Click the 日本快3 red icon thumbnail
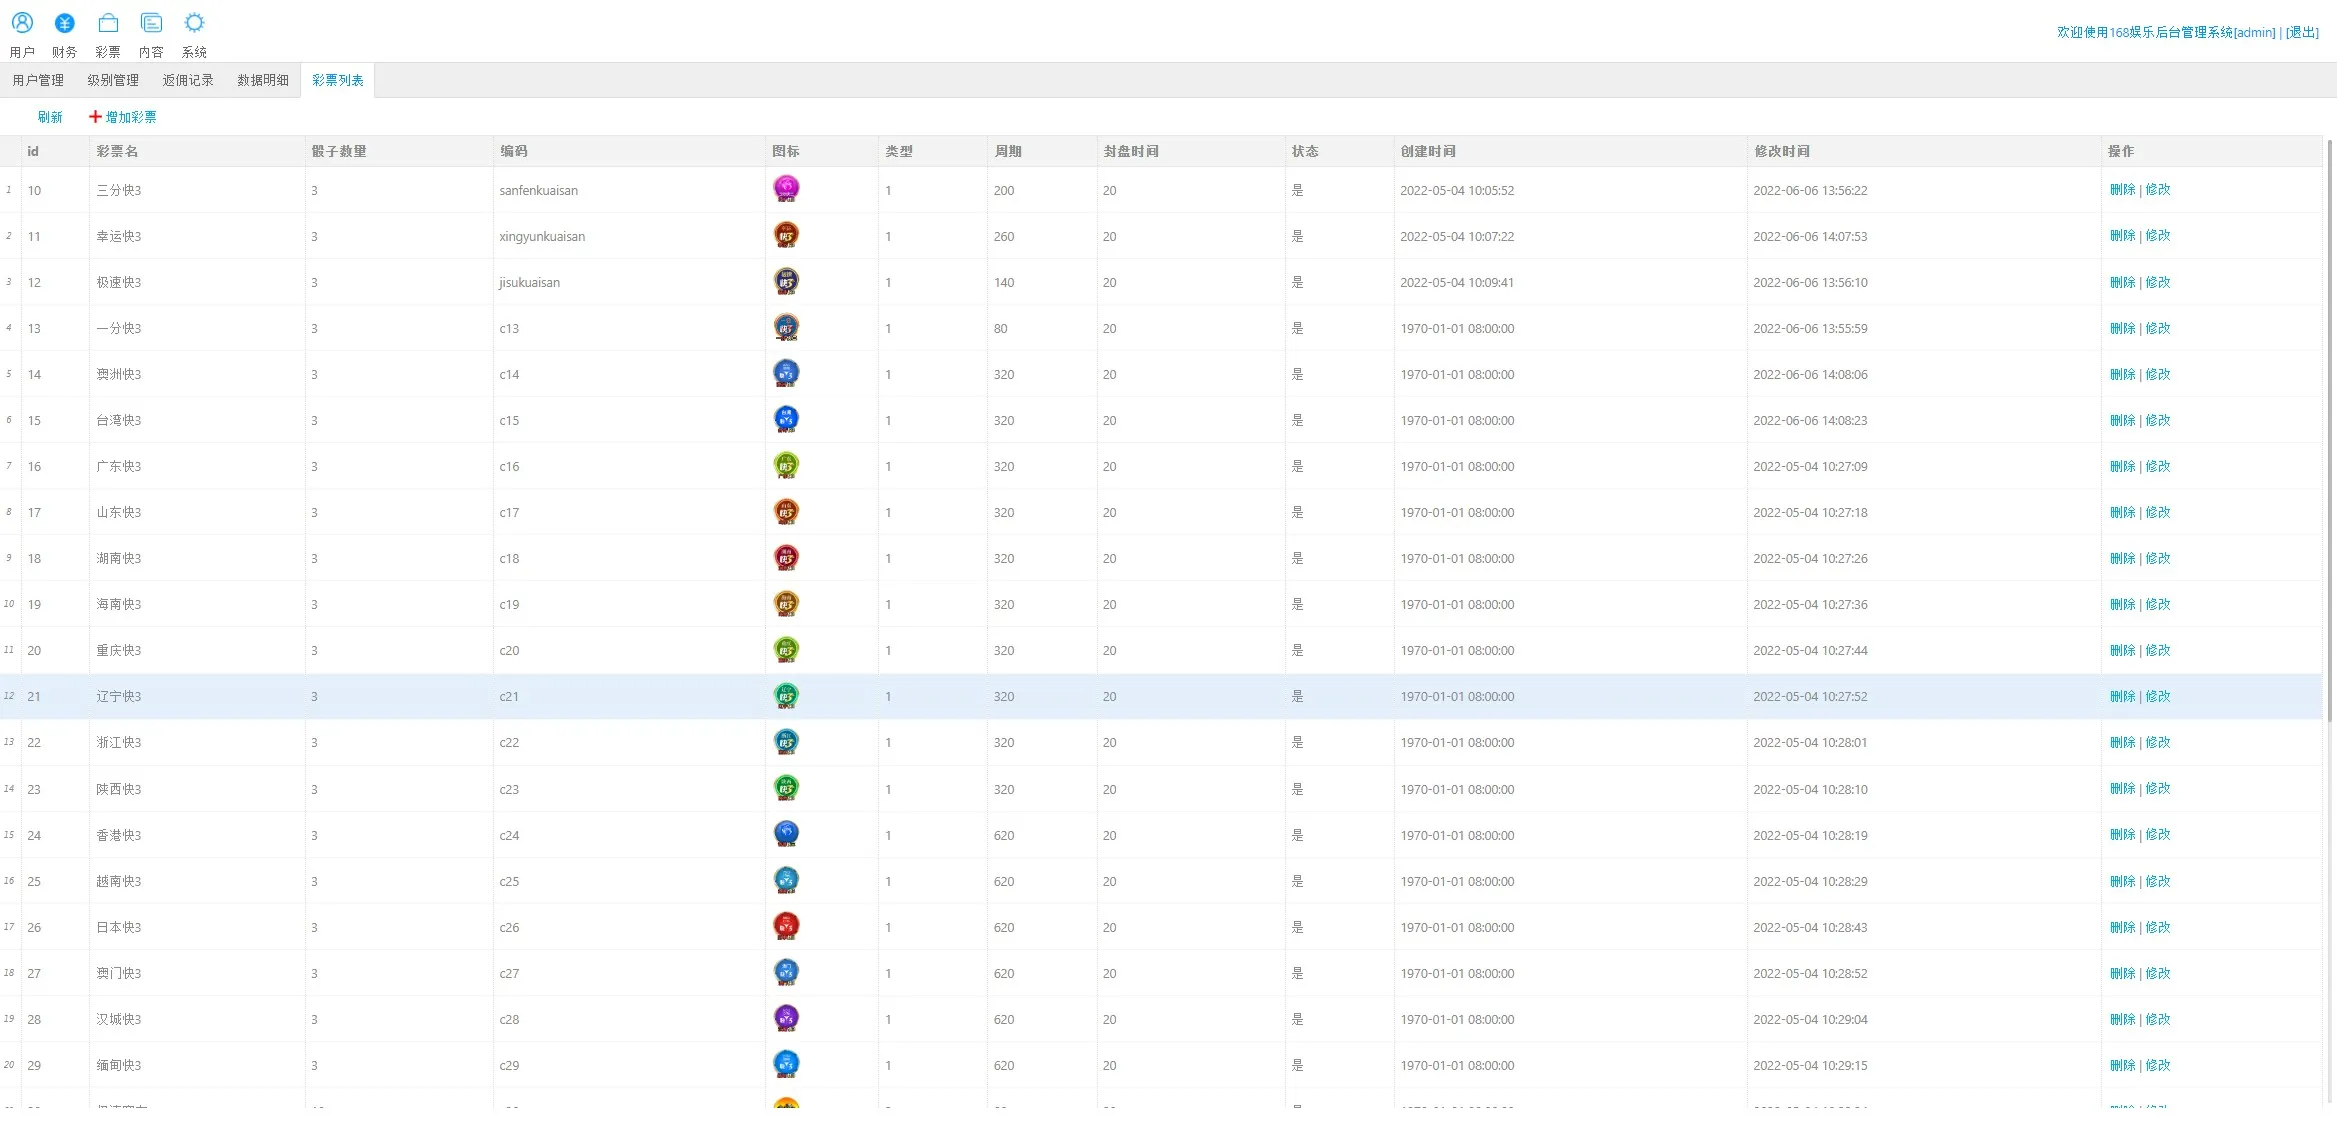This screenshot has height=1140, width=2337. coord(786,926)
